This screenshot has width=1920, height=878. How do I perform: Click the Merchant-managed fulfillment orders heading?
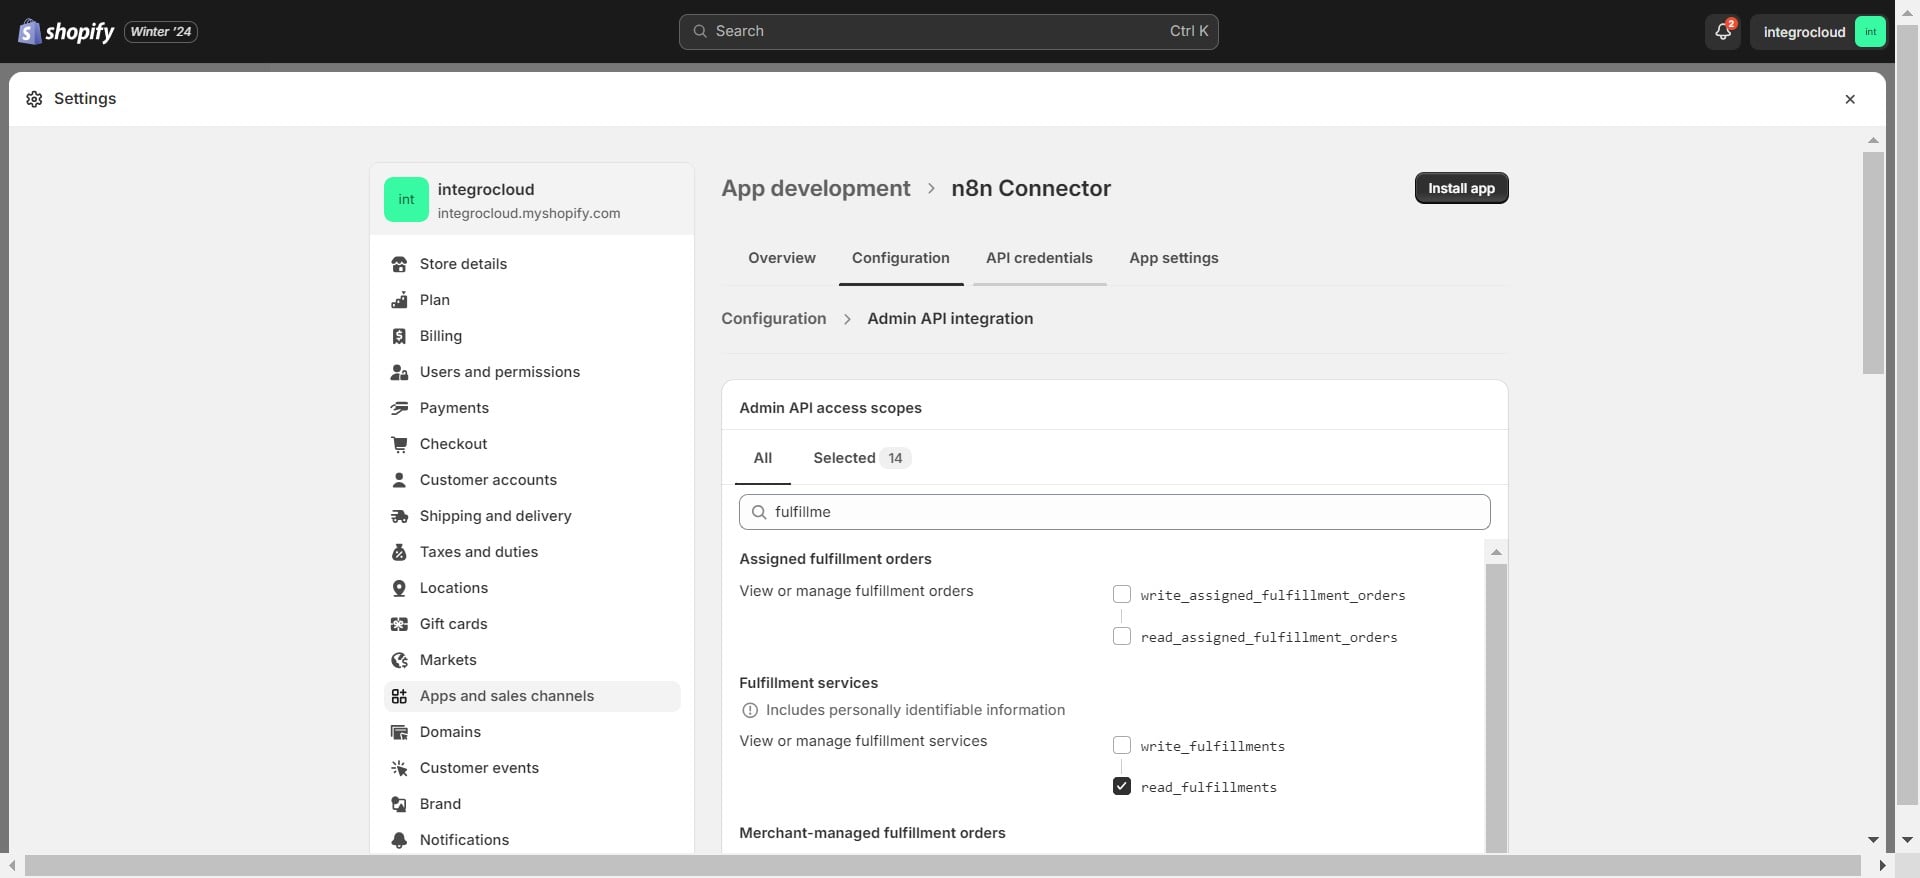(x=872, y=833)
